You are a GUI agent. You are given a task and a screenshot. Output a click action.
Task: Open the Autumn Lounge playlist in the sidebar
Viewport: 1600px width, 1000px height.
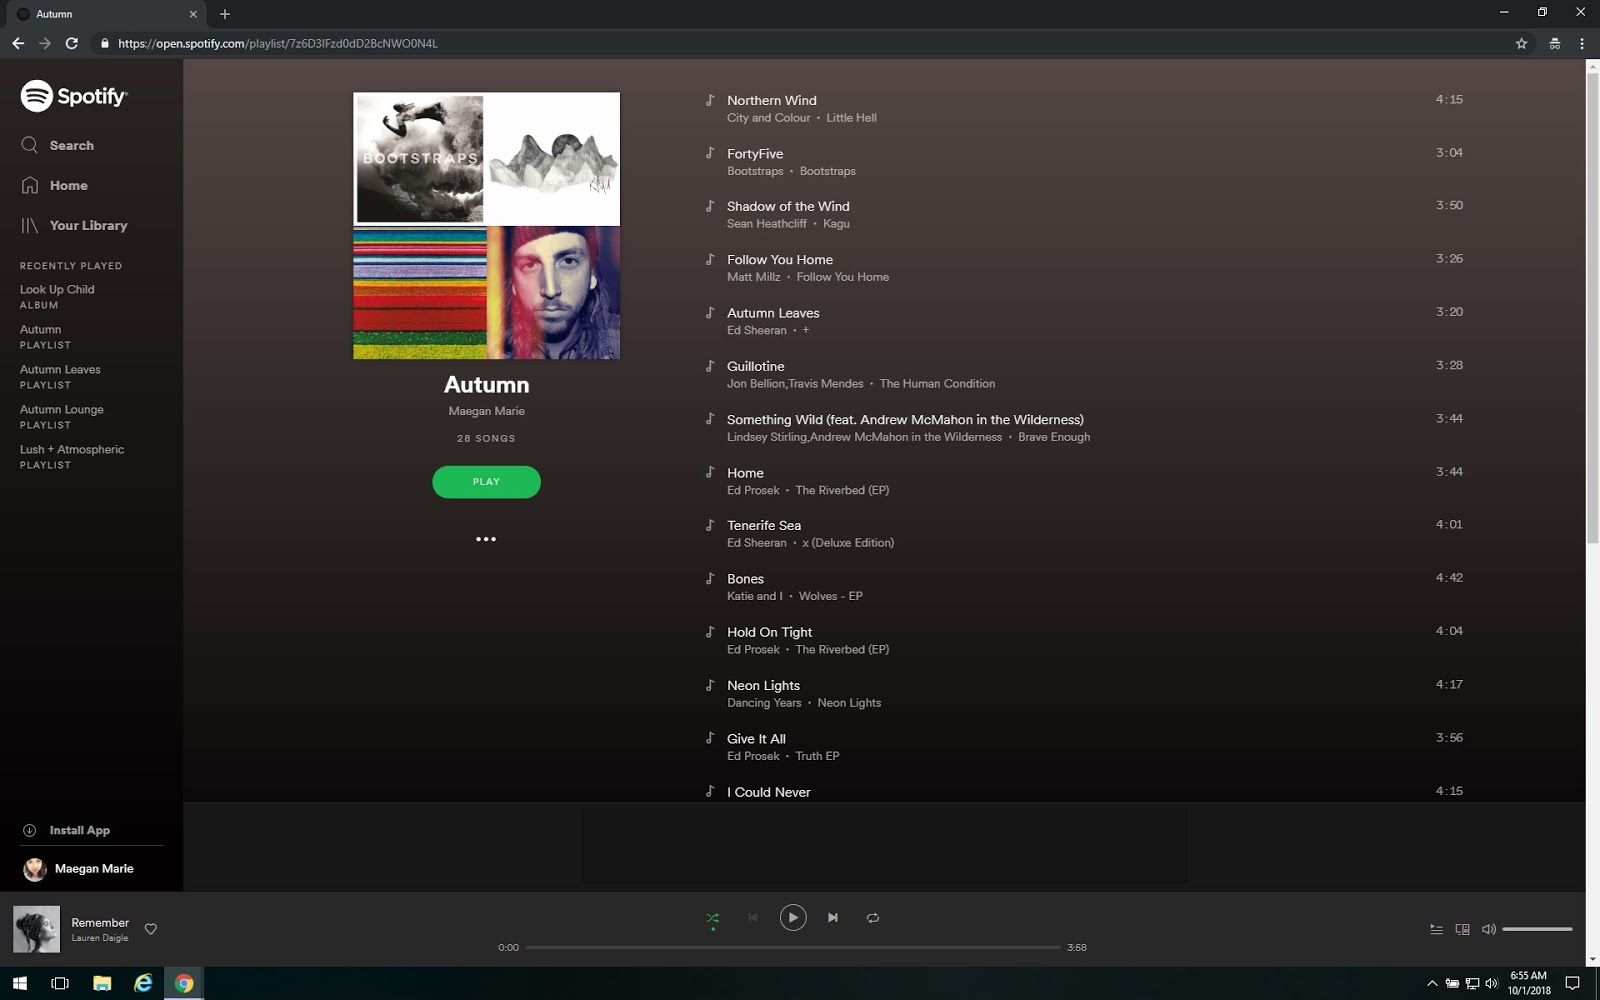[62, 416]
